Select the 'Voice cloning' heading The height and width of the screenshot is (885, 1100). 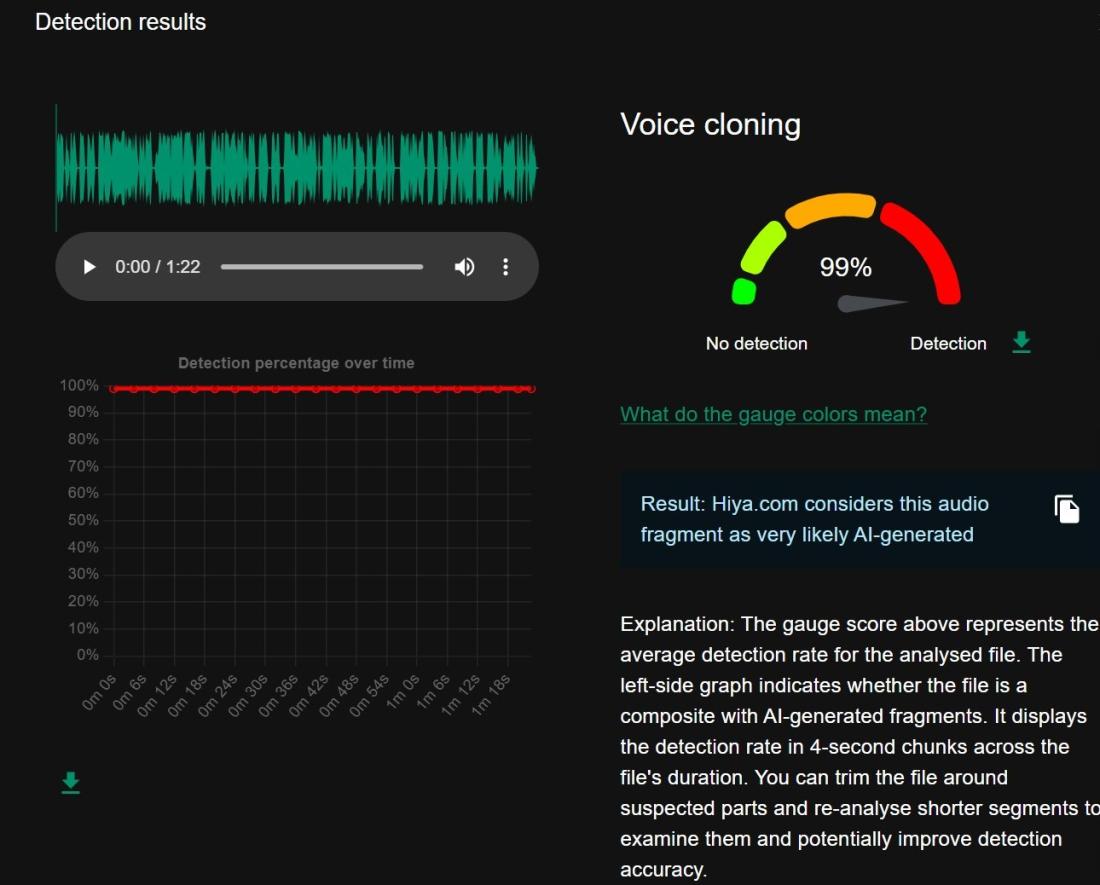tap(710, 125)
